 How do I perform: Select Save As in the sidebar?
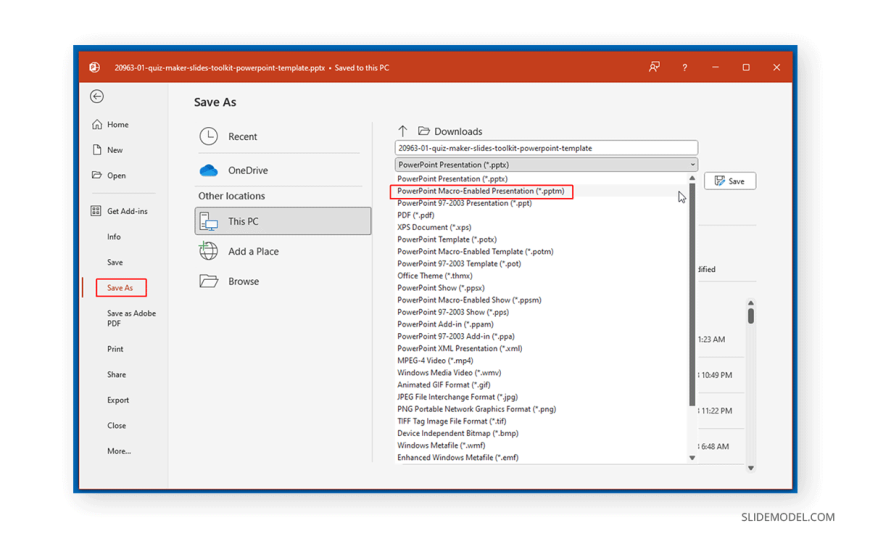(120, 288)
